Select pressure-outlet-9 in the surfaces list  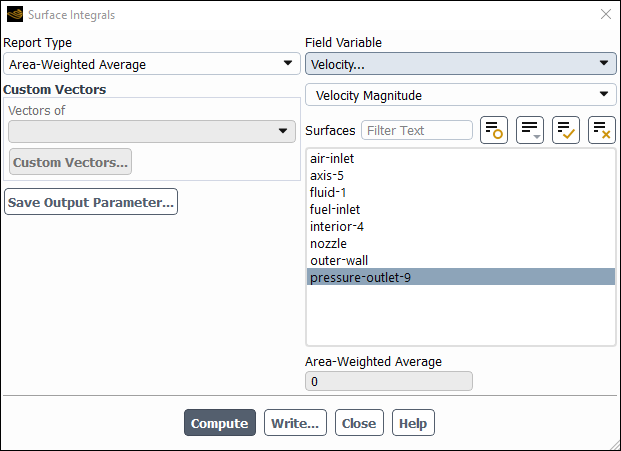pos(461,277)
